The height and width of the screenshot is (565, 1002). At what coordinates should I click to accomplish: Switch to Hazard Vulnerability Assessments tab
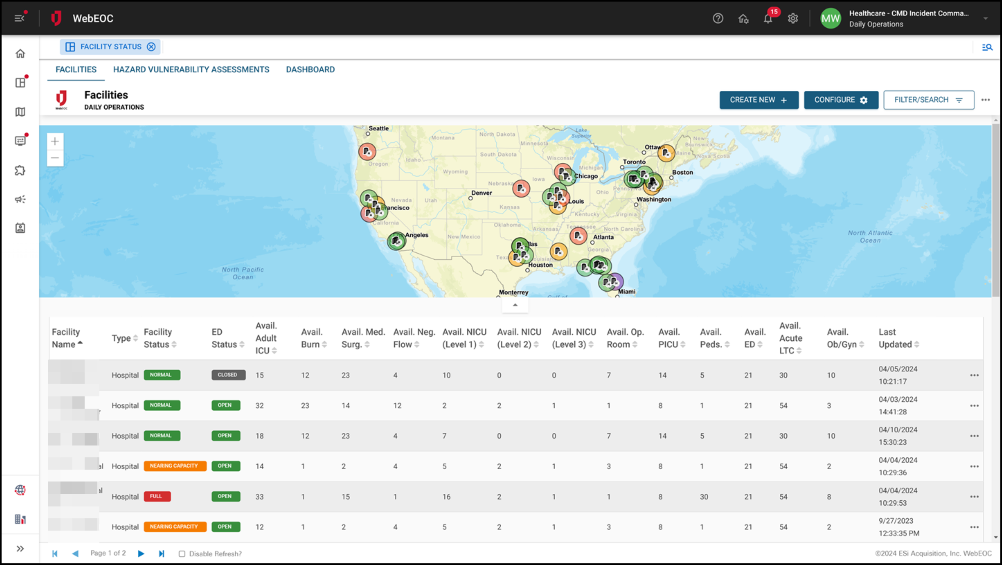point(191,70)
